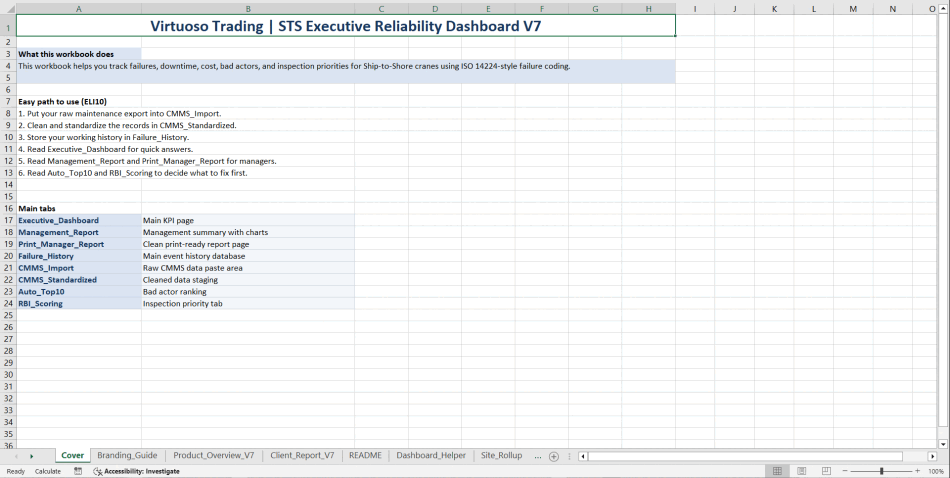
Task: Click the zoom out minus icon
Action: [845, 471]
